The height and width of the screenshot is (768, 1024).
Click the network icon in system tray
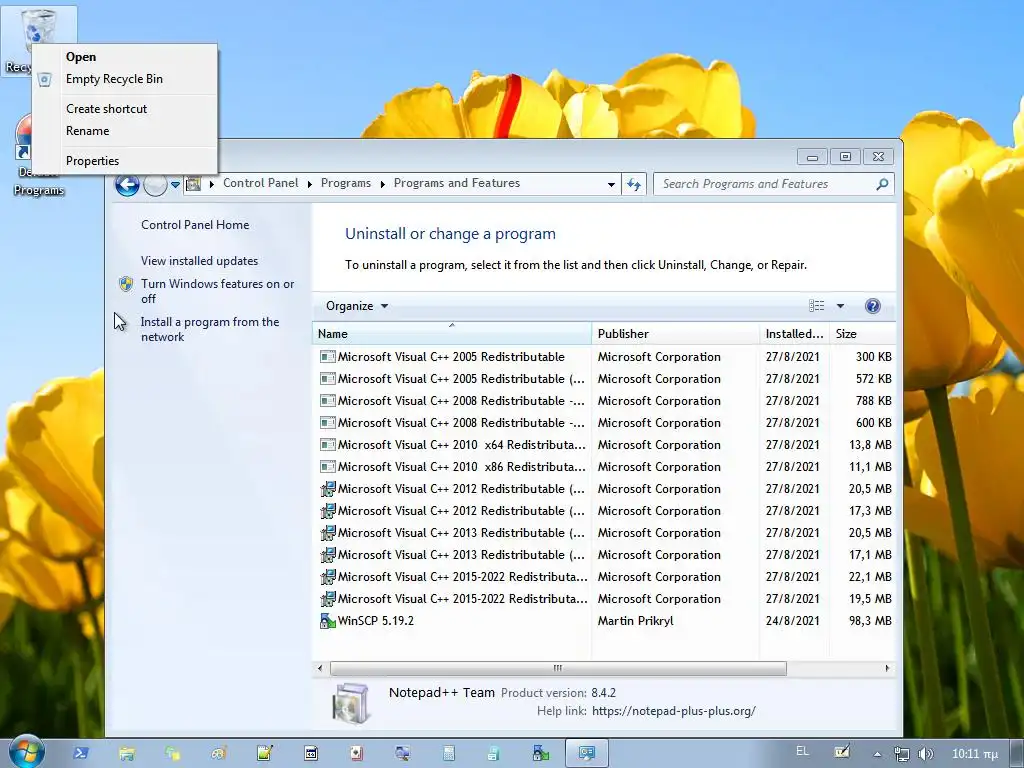pos(902,754)
